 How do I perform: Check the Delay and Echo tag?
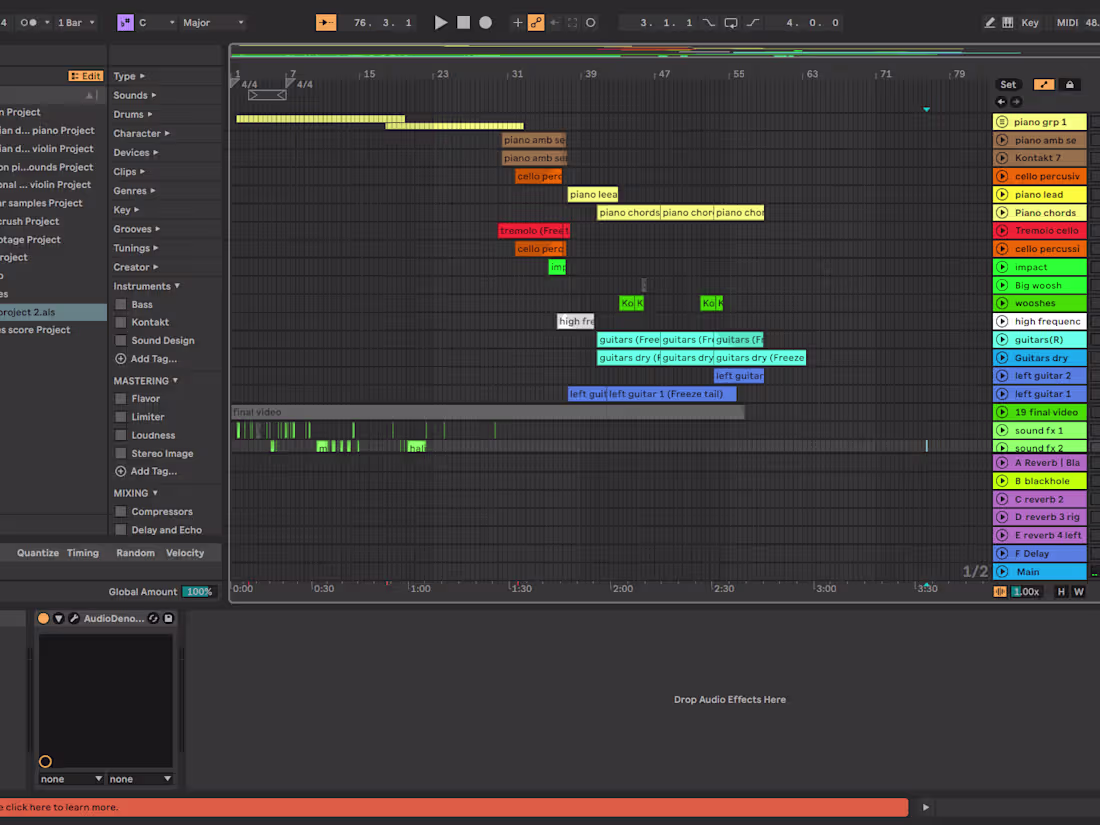click(x=121, y=530)
